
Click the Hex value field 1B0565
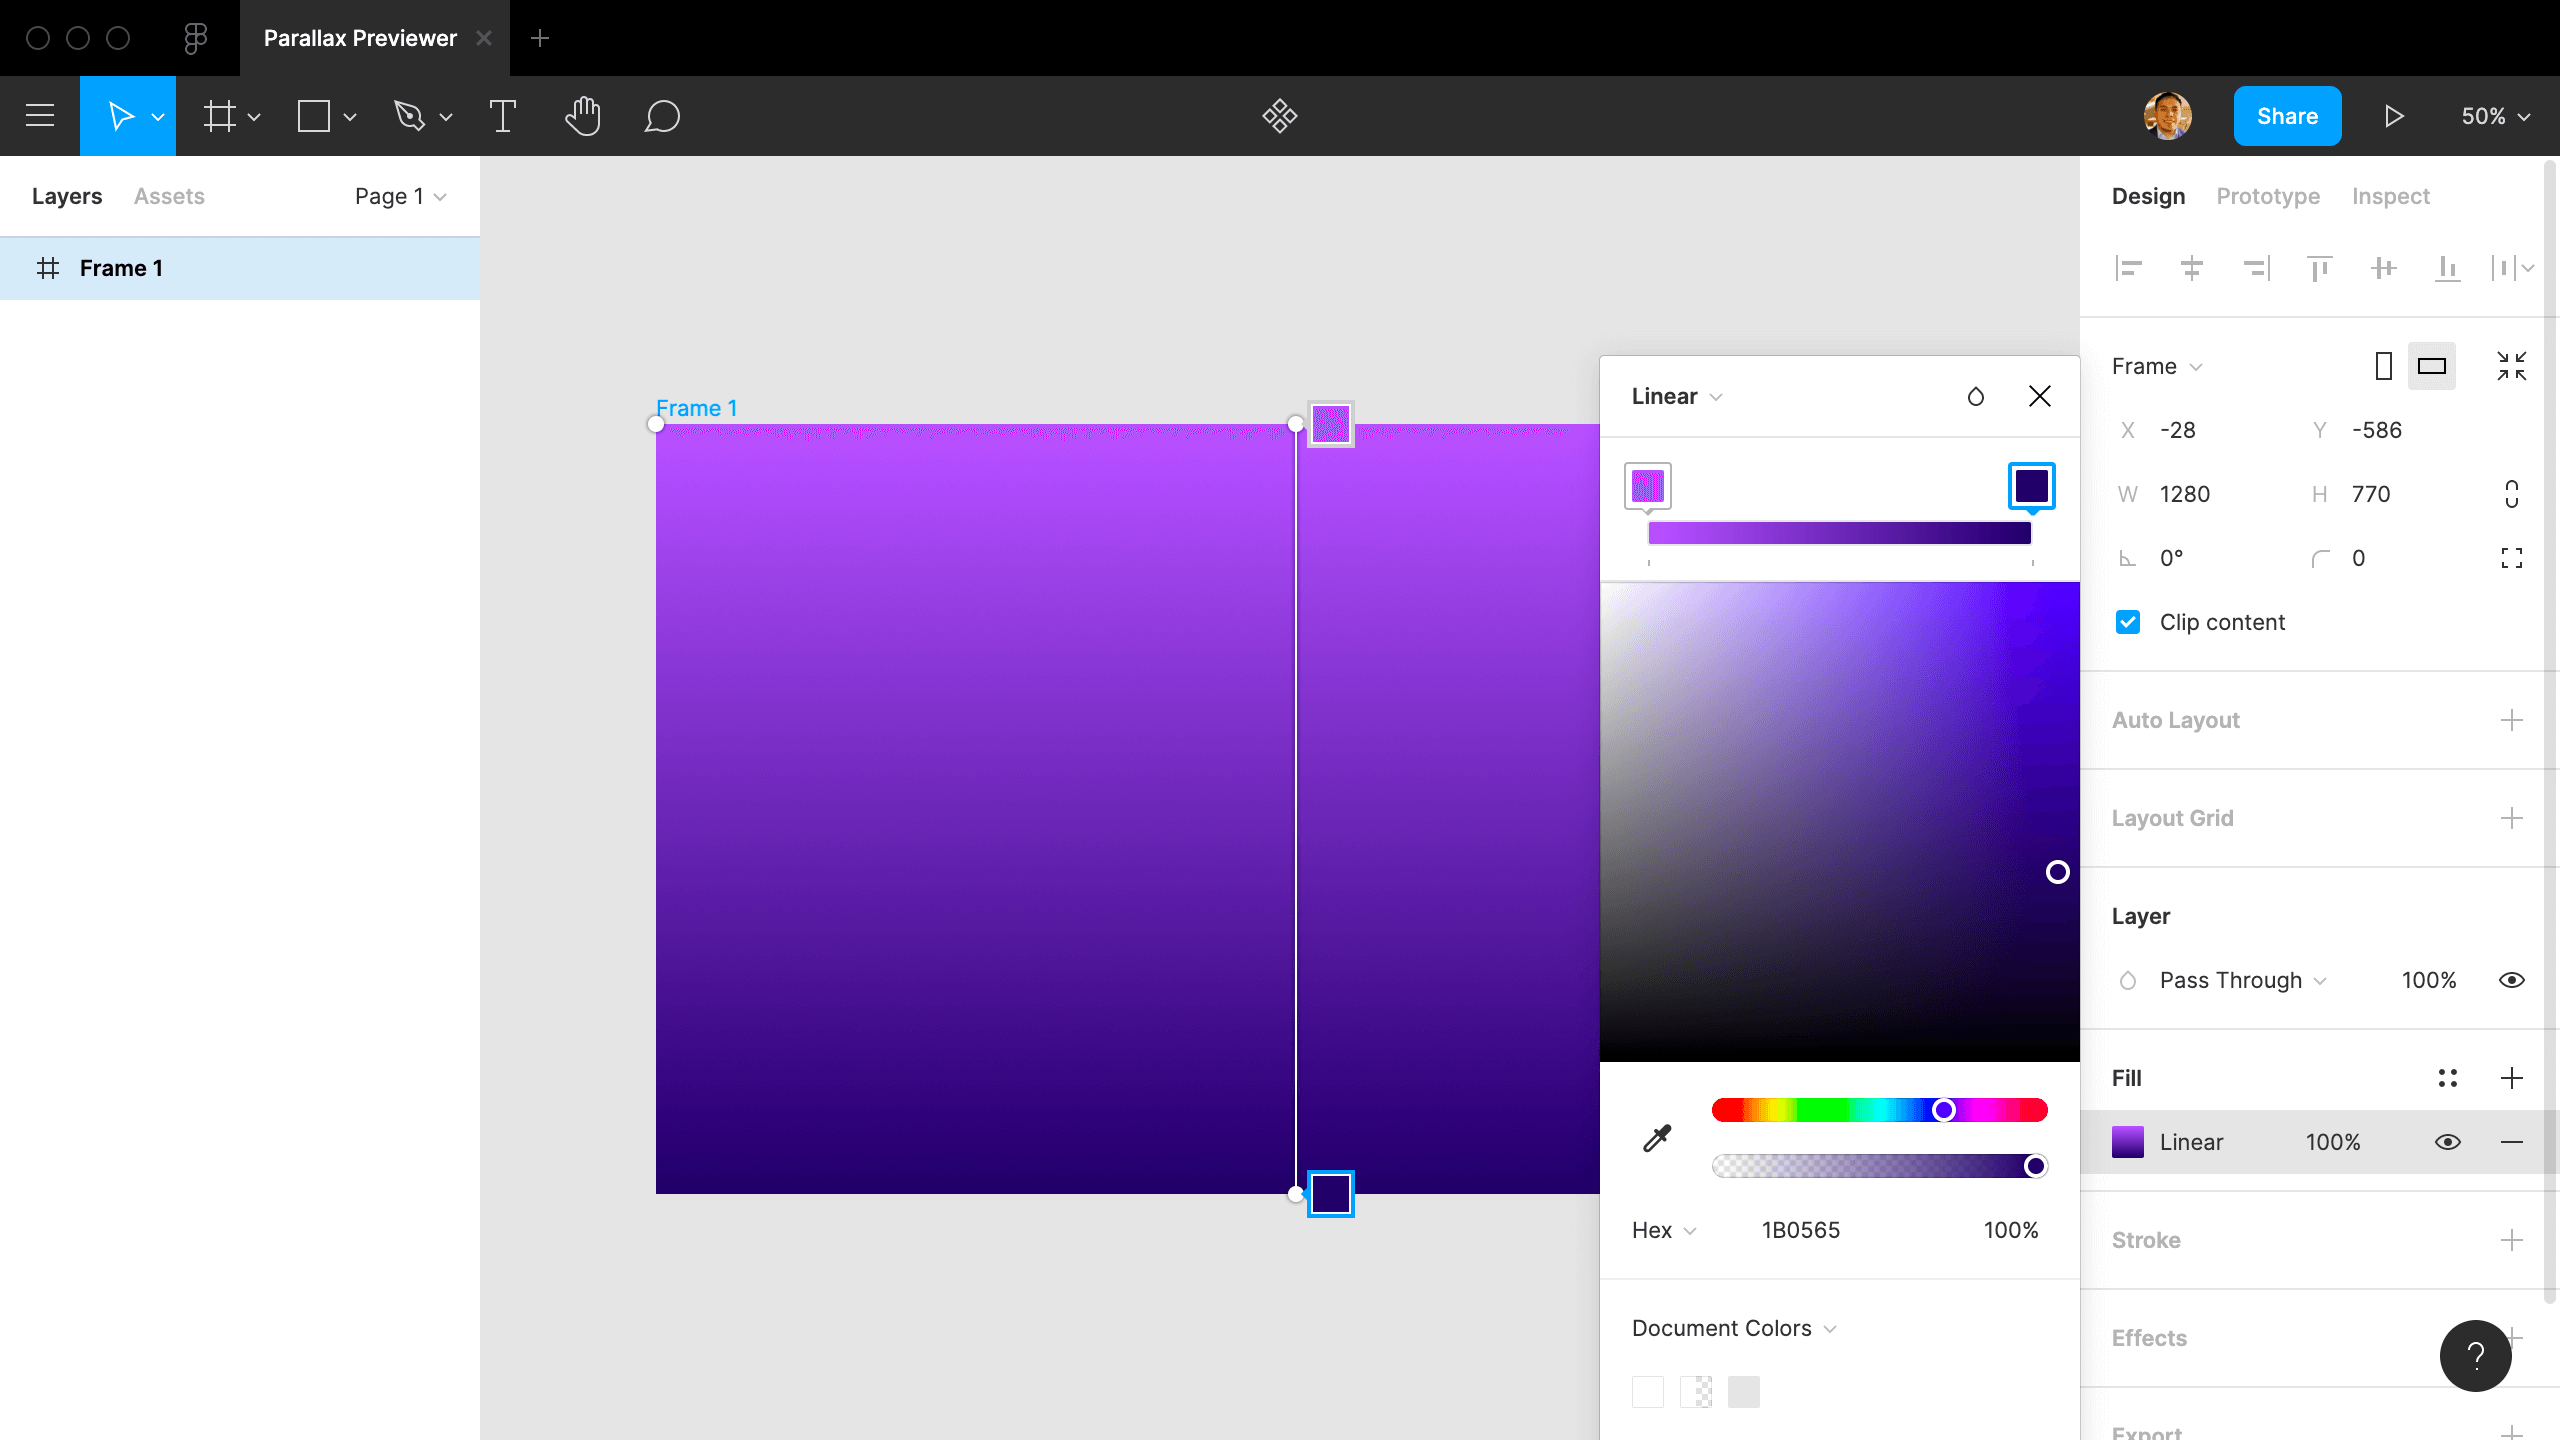pyautogui.click(x=1800, y=1230)
